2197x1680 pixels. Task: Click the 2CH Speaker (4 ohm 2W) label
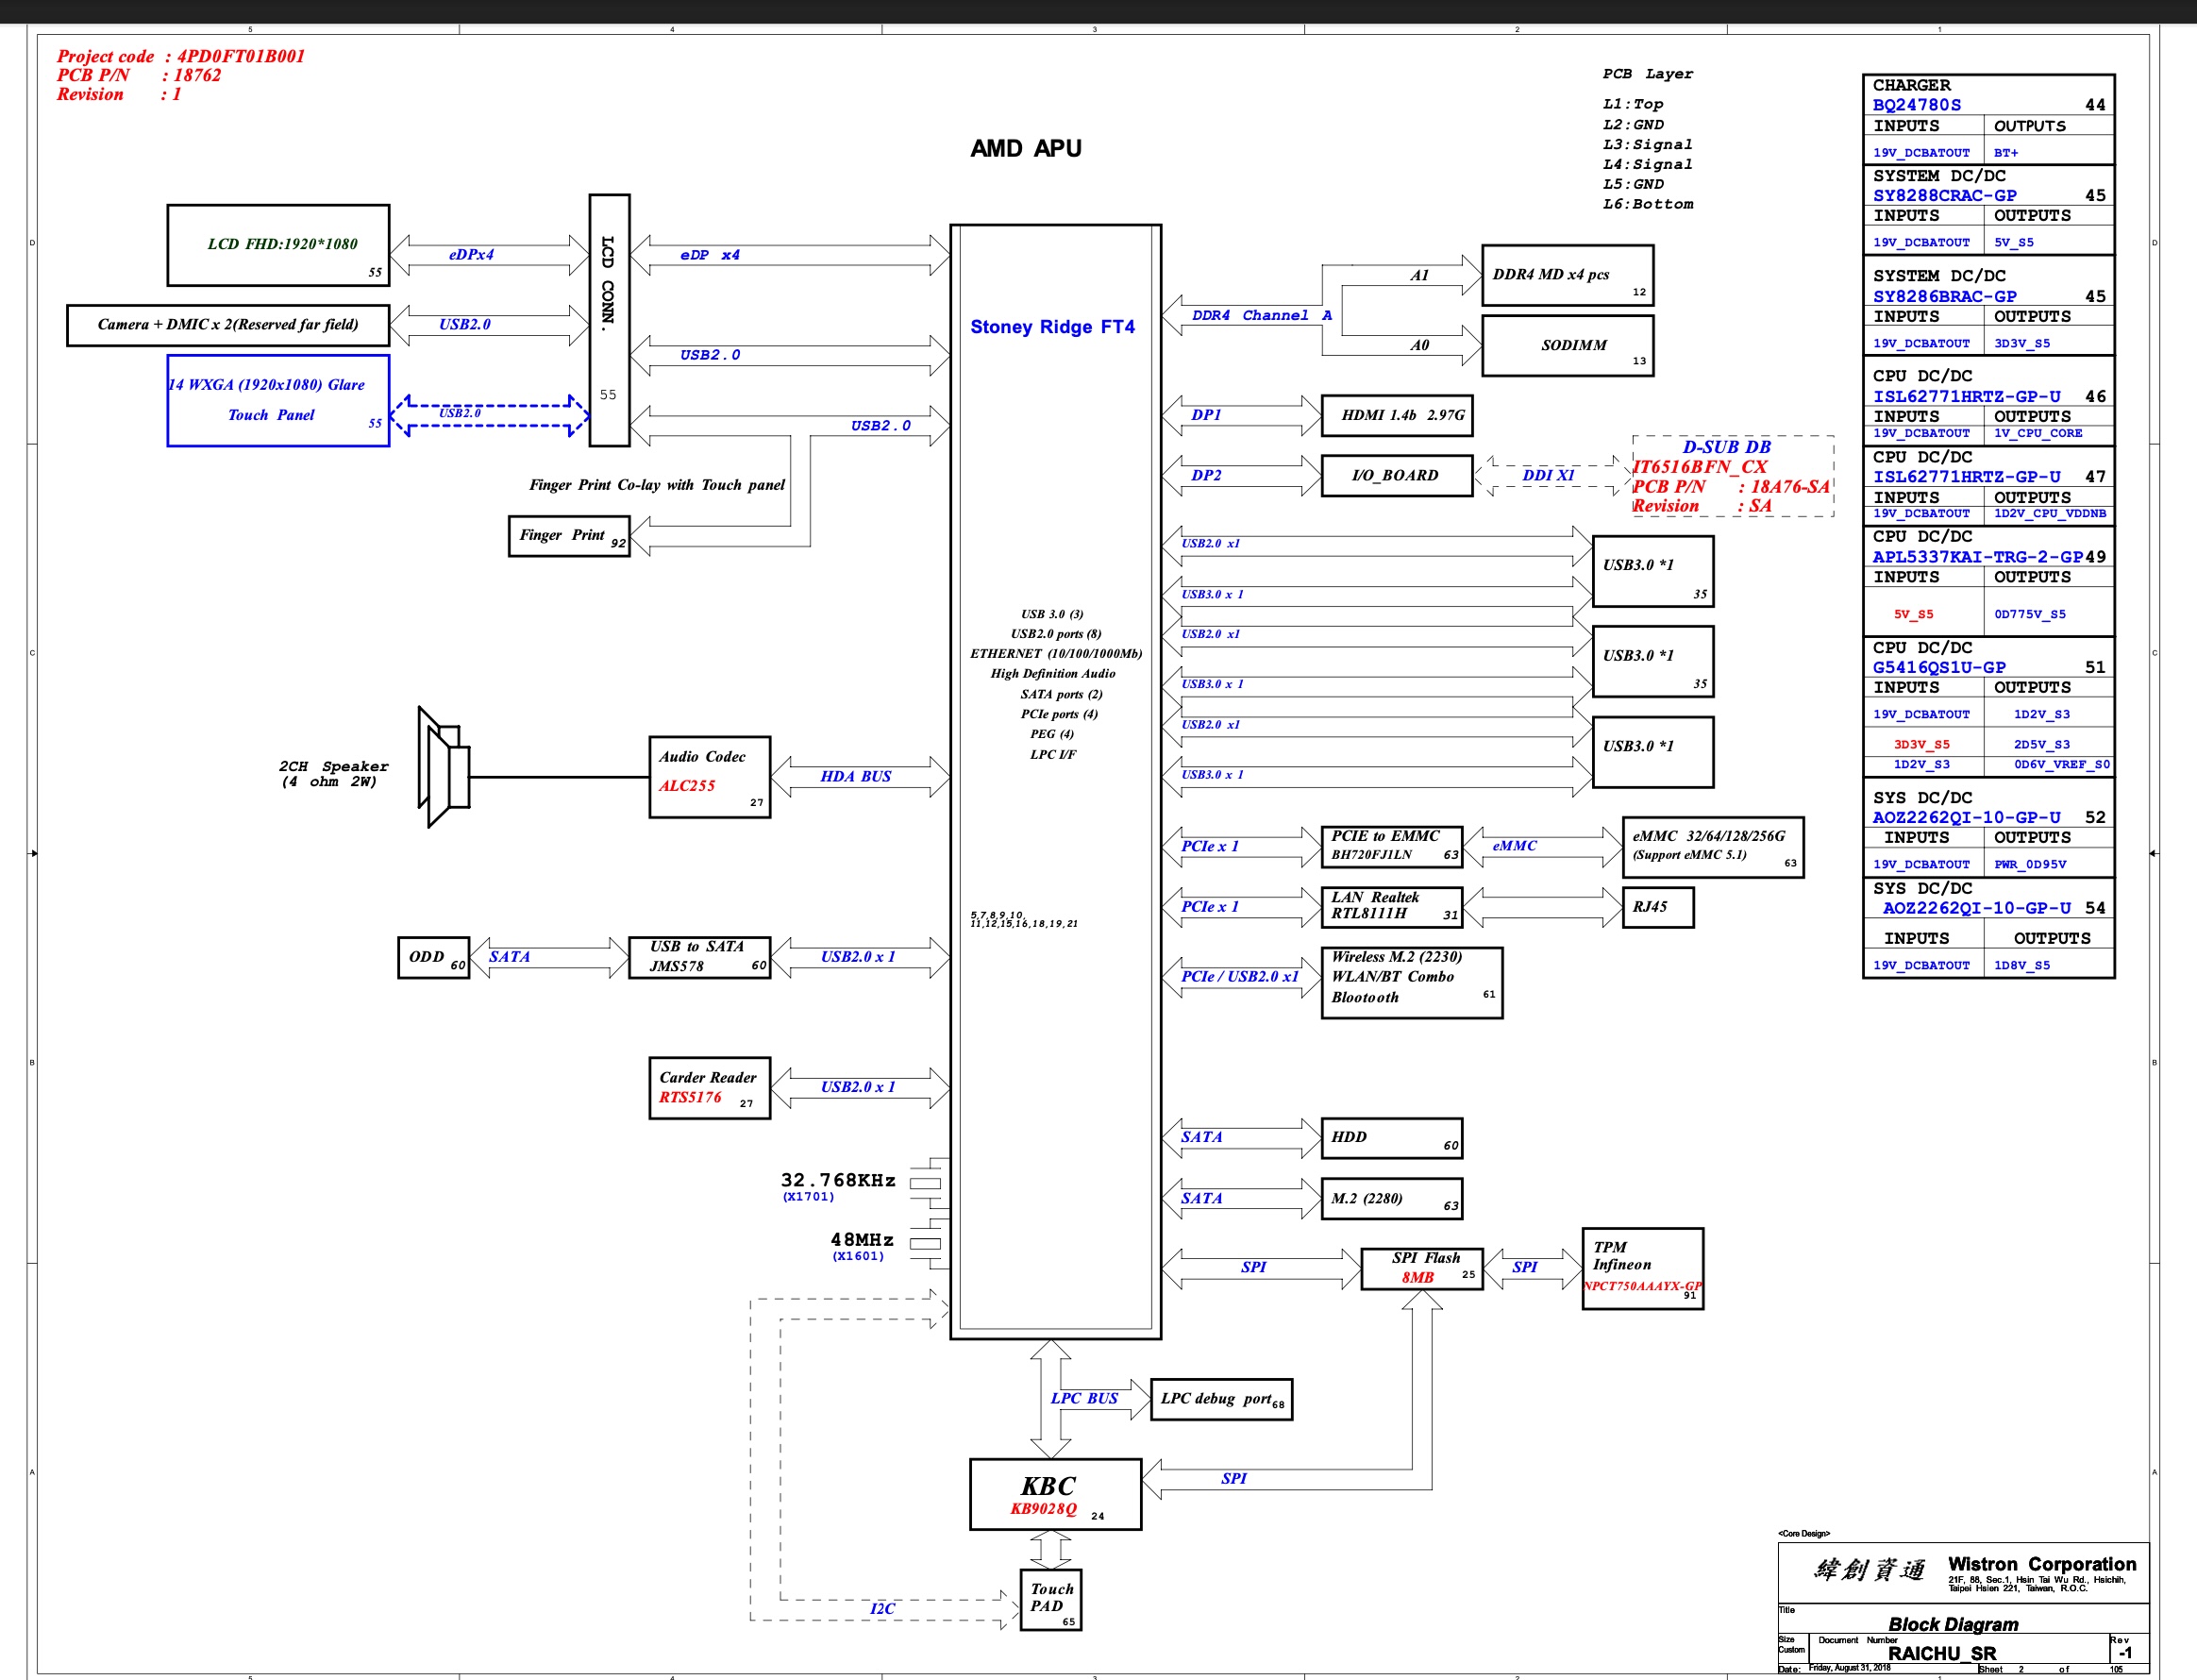[x=333, y=774]
